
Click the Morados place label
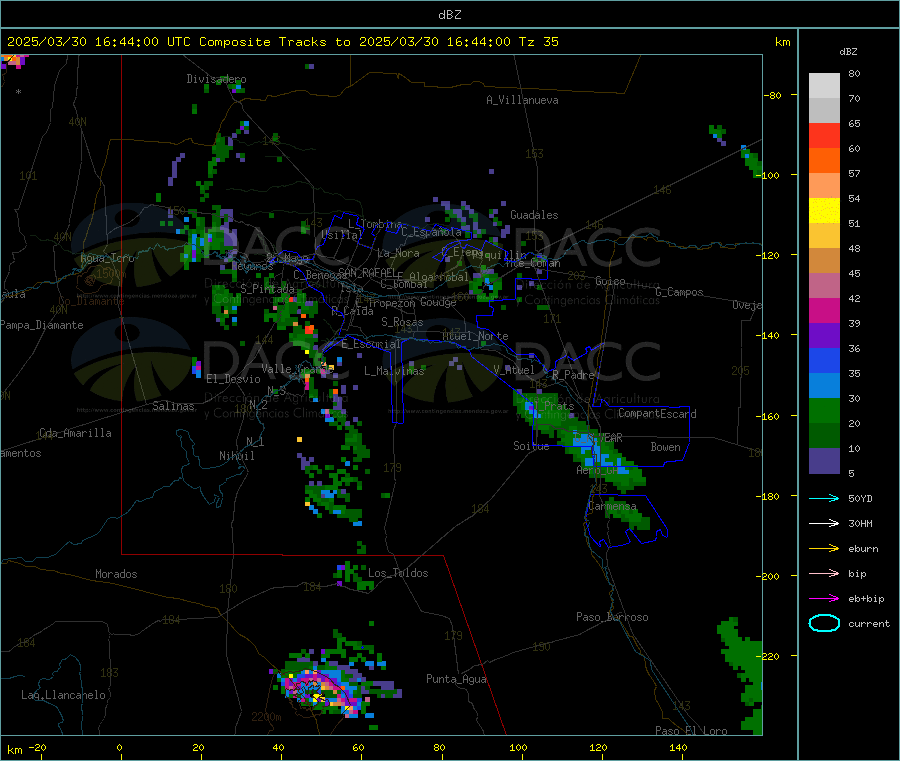[x=116, y=574]
